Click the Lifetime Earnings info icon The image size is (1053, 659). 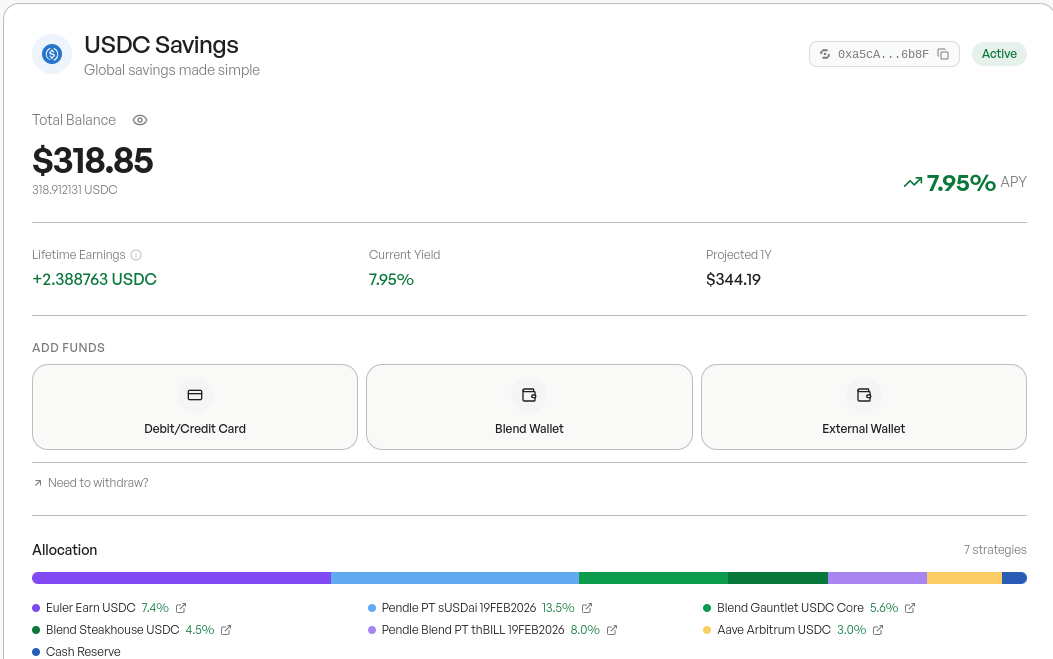[136, 255]
